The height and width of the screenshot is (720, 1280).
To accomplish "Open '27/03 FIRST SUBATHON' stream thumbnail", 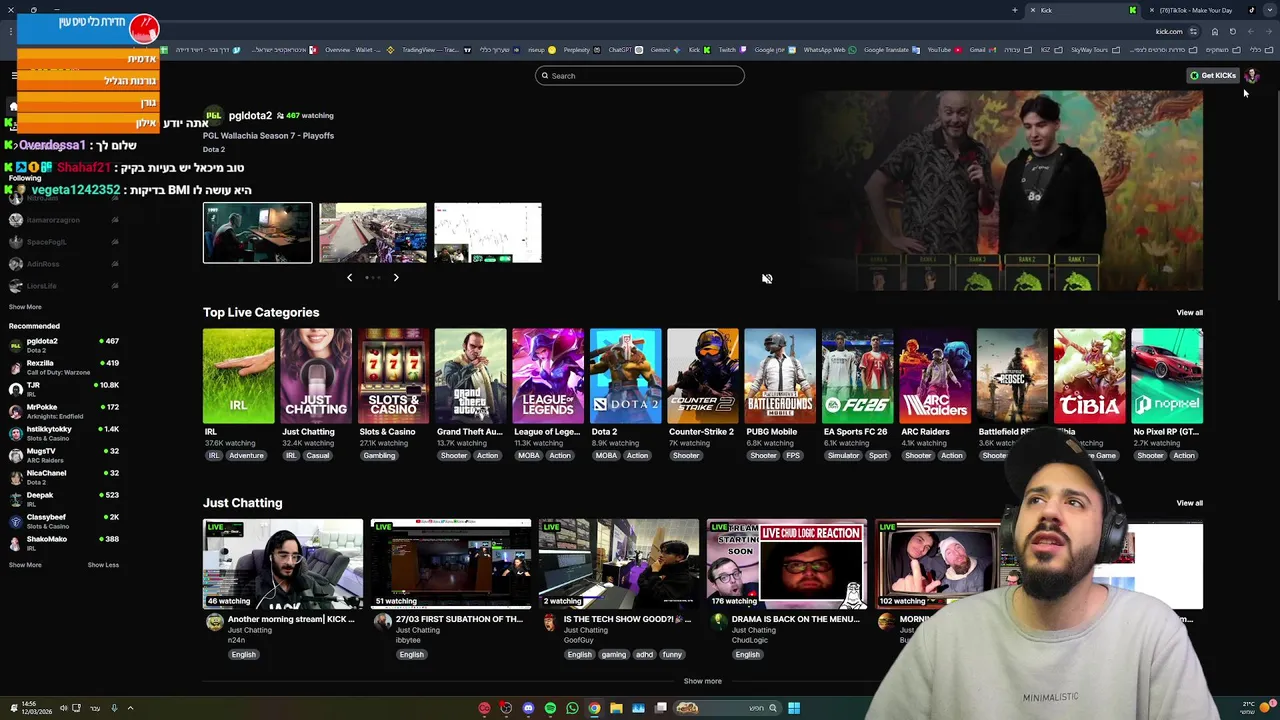I will point(451,564).
